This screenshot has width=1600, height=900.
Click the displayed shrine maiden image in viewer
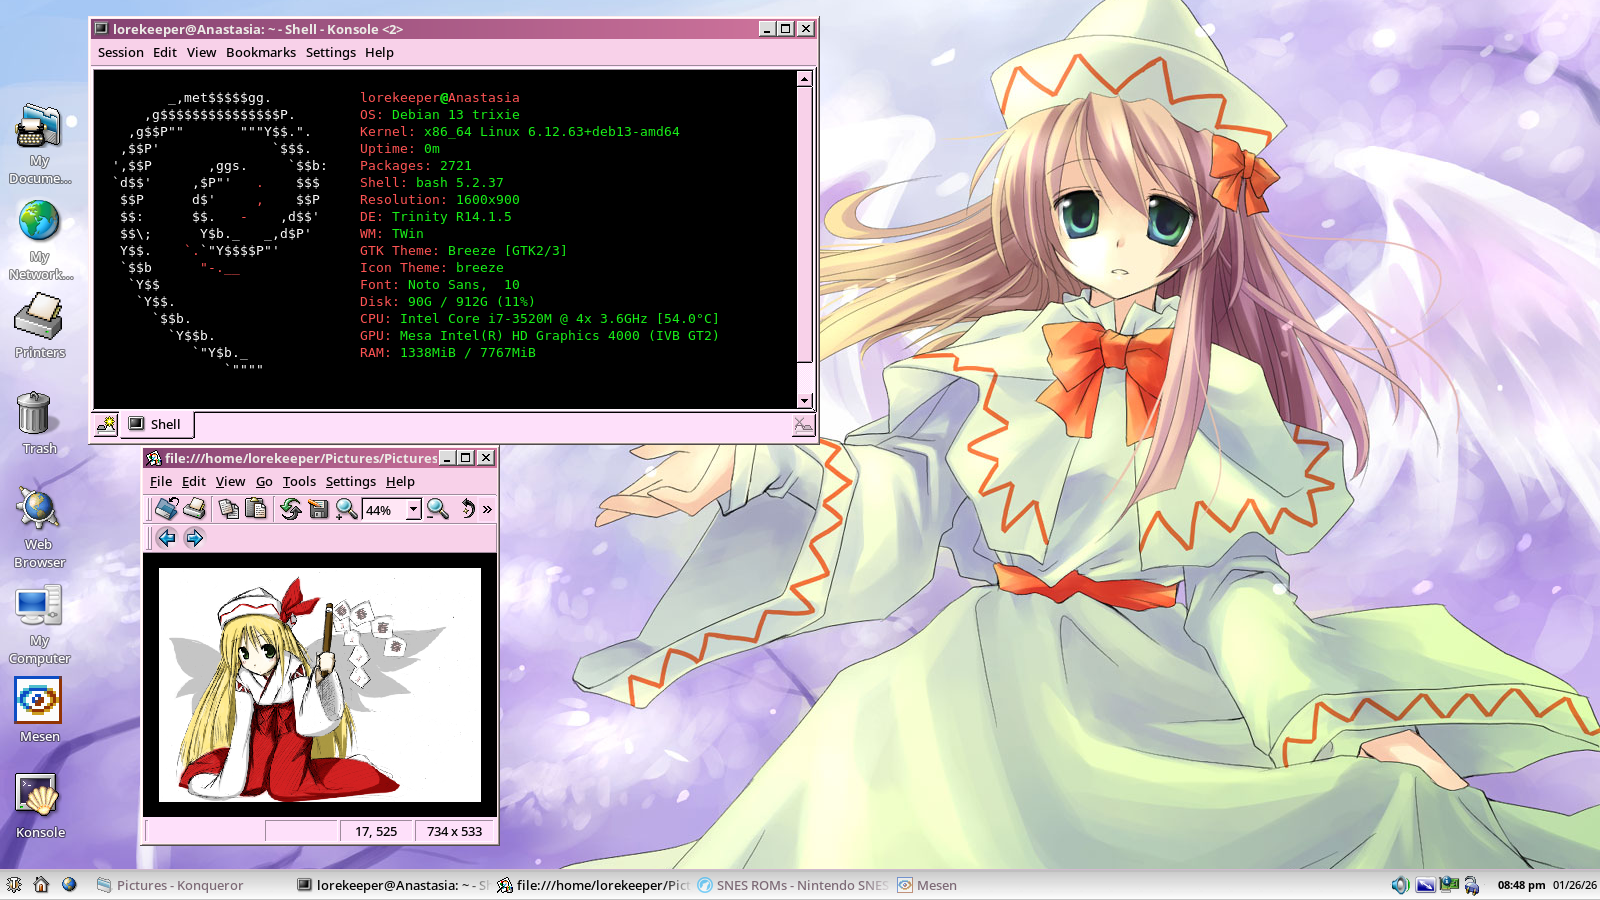pos(320,685)
